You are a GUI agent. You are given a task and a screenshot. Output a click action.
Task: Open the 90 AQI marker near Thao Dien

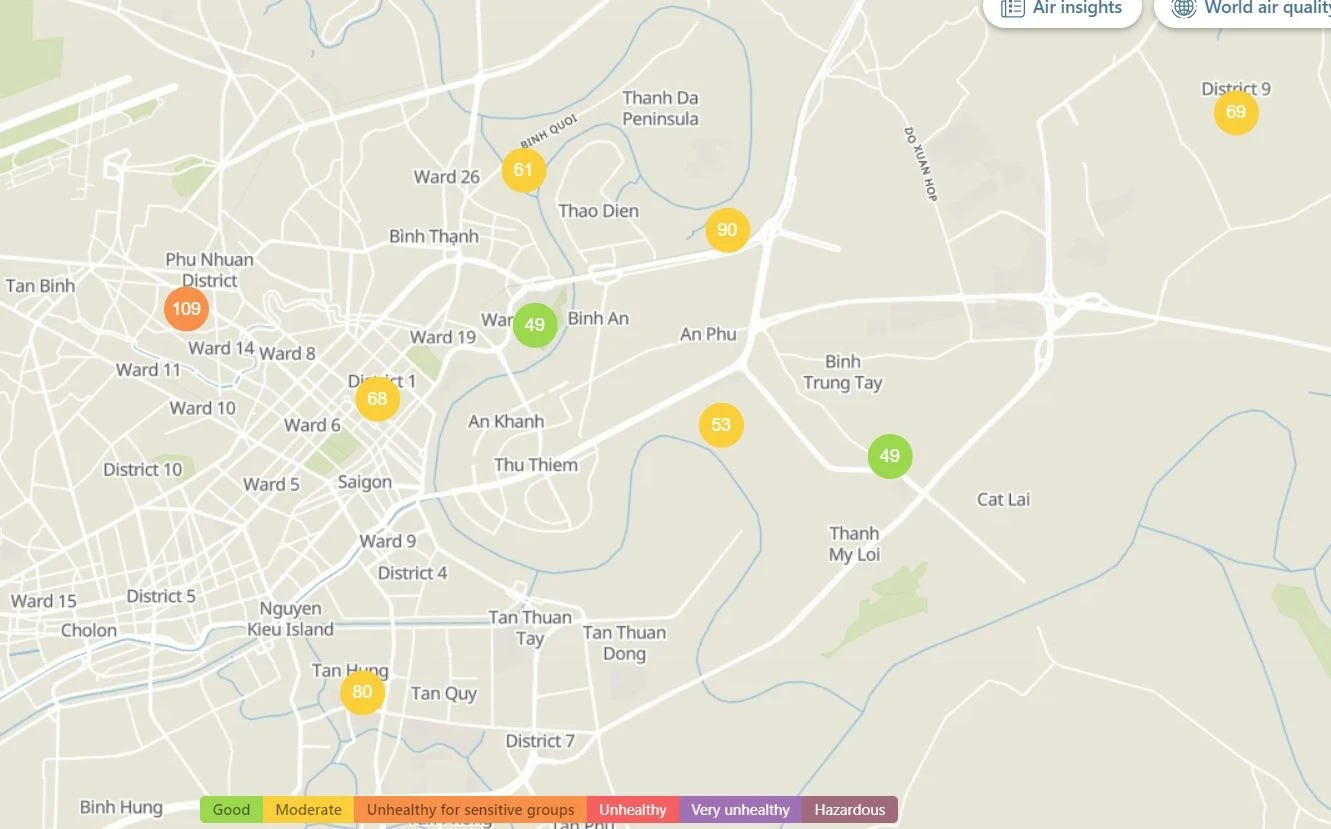click(x=727, y=230)
